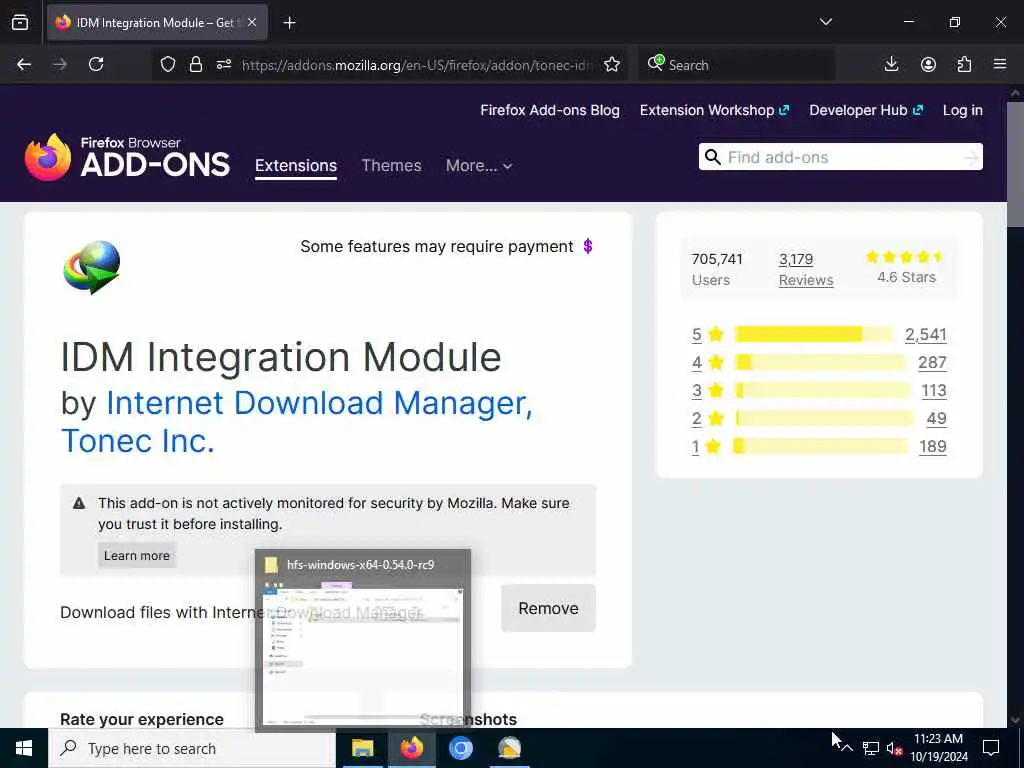Remove the IDM add-on with the Remove button
This screenshot has width=1024, height=768.
(x=549, y=608)
